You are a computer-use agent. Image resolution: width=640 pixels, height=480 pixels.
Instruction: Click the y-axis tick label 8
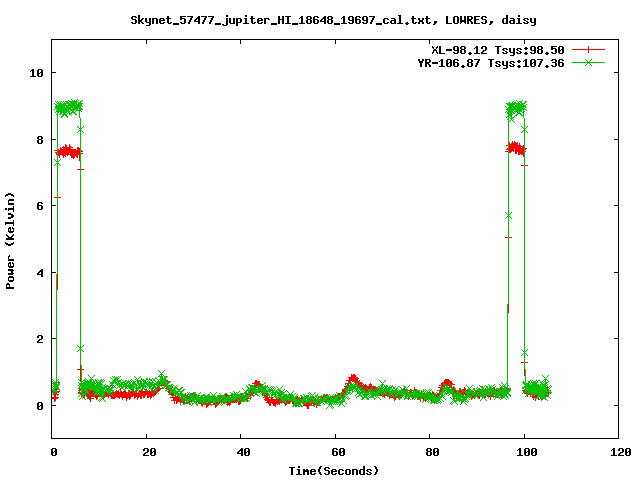(40, 140)
